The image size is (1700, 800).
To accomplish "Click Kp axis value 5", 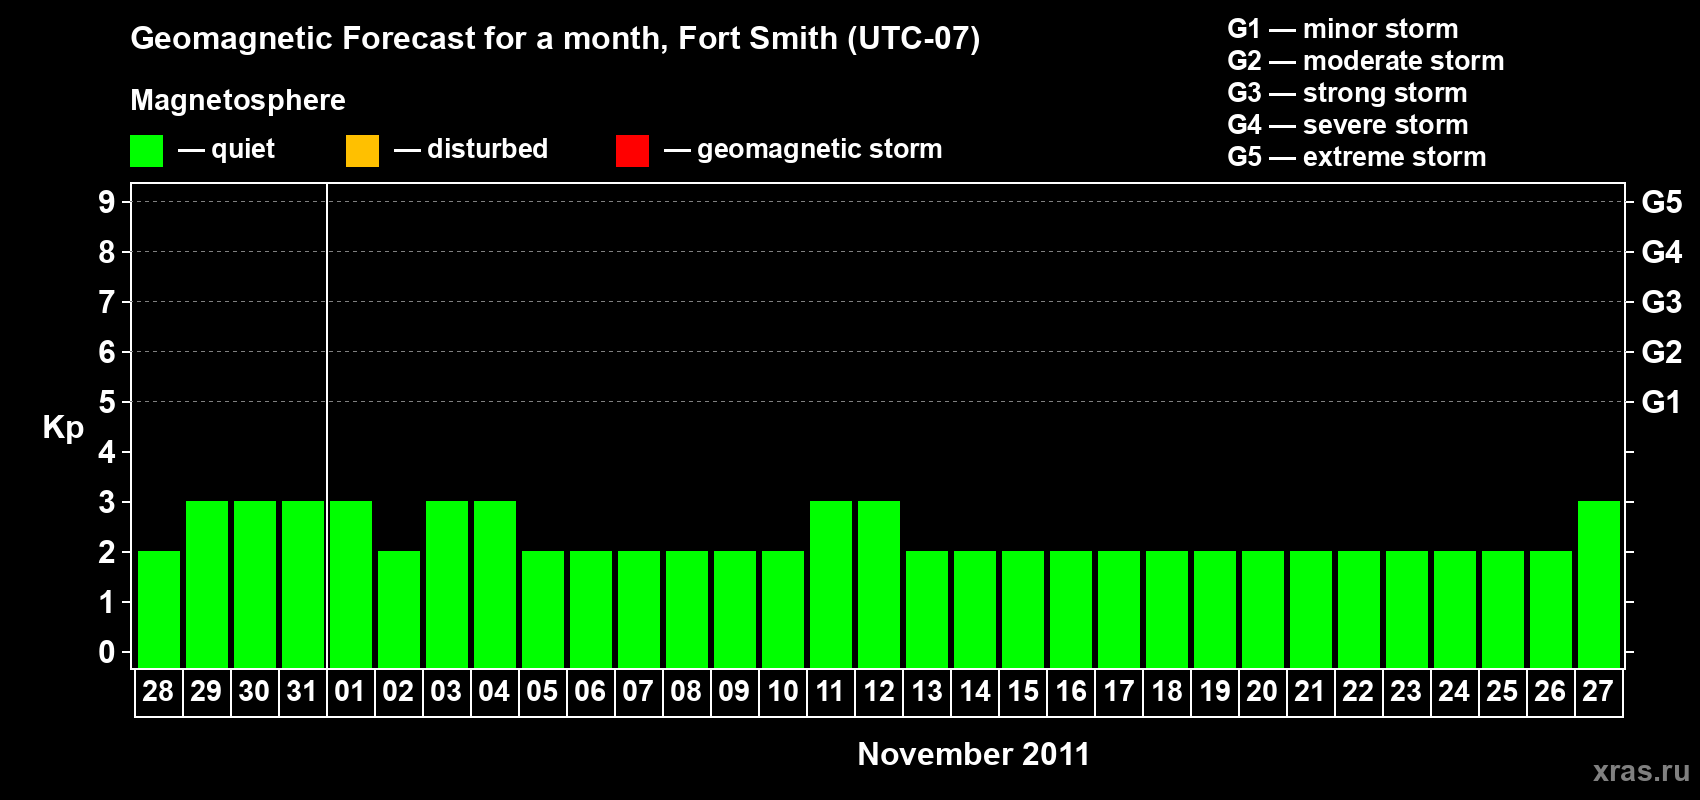I will point(107,402).
